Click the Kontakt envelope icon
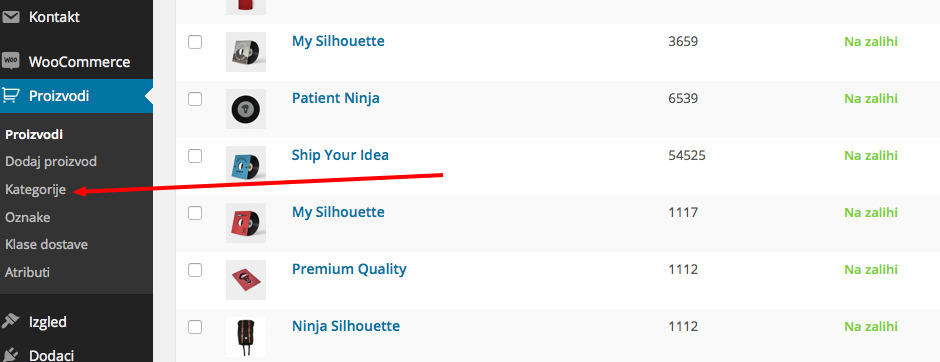Image resolution: width=940 pixels, height=362 pixels. 11,17
